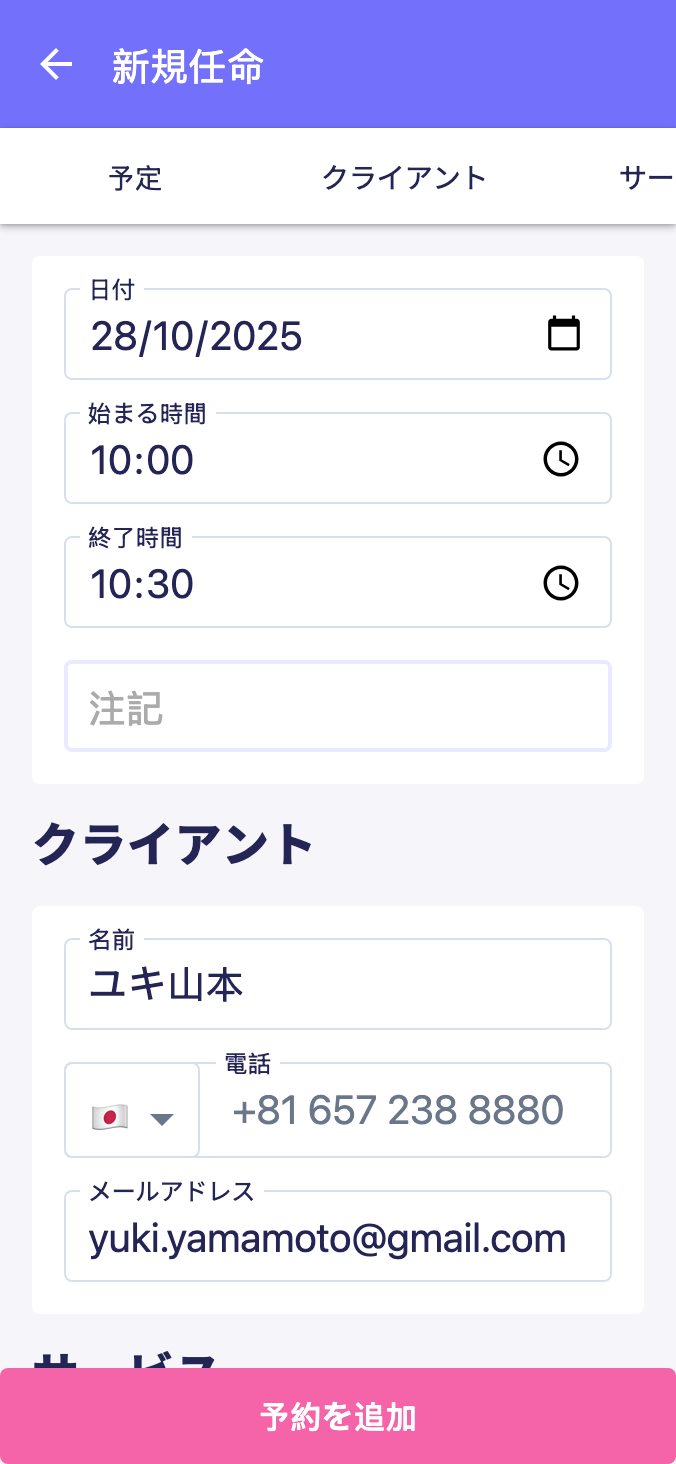Screen dimensions: 676x1464
Task: Expand the country code dropdown arrow
Action: (162, 1118)
